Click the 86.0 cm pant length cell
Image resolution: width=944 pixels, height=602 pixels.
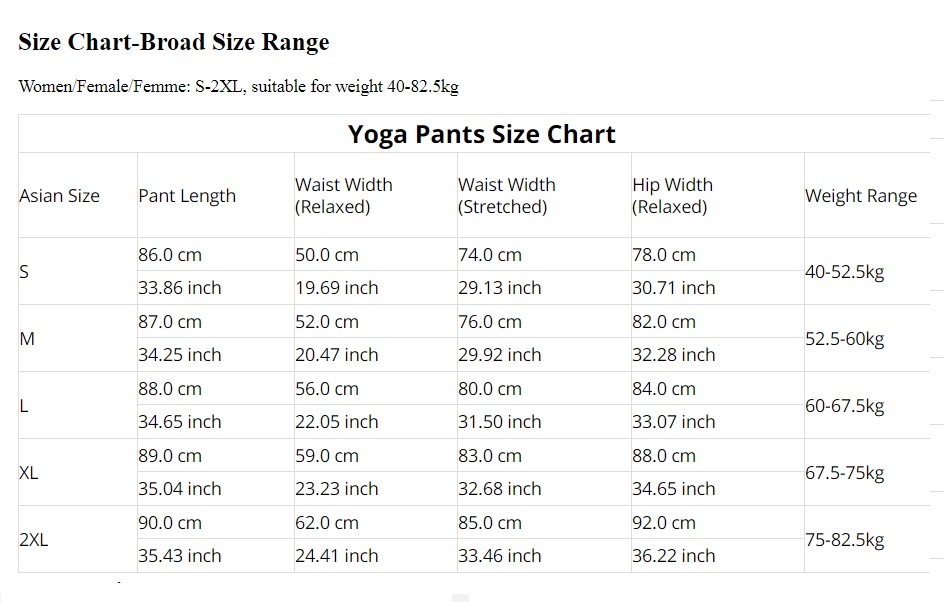(170, 255)
